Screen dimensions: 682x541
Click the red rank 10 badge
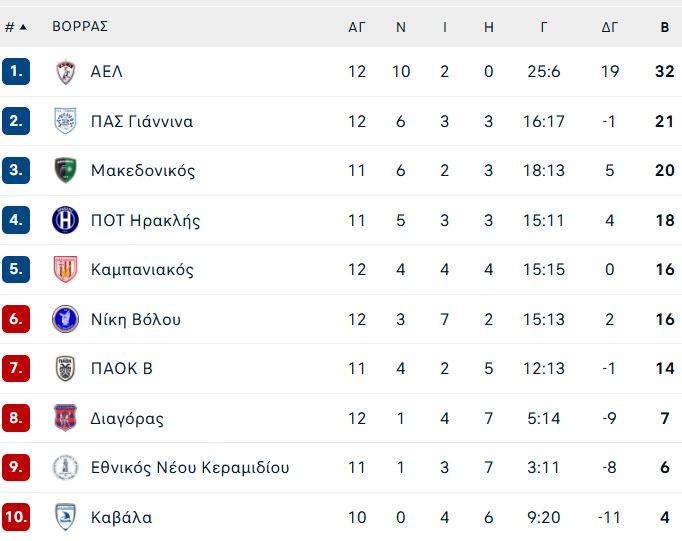16,517
